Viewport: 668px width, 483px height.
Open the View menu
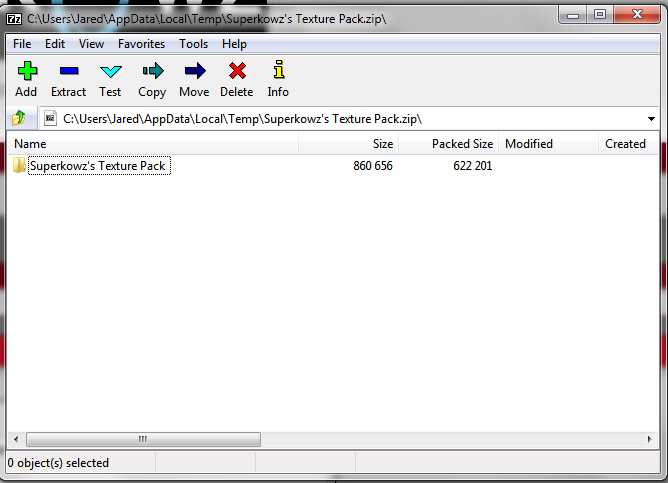91,44
